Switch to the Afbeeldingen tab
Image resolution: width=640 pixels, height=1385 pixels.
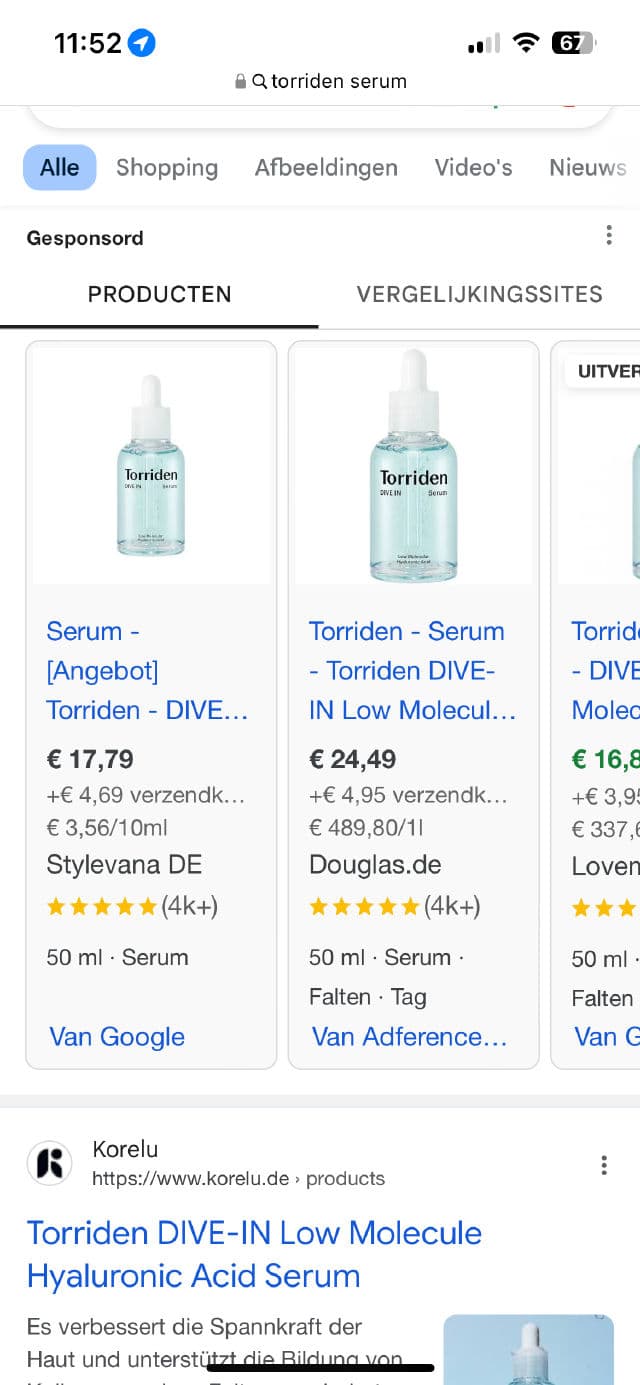click(x=326, y=167)
